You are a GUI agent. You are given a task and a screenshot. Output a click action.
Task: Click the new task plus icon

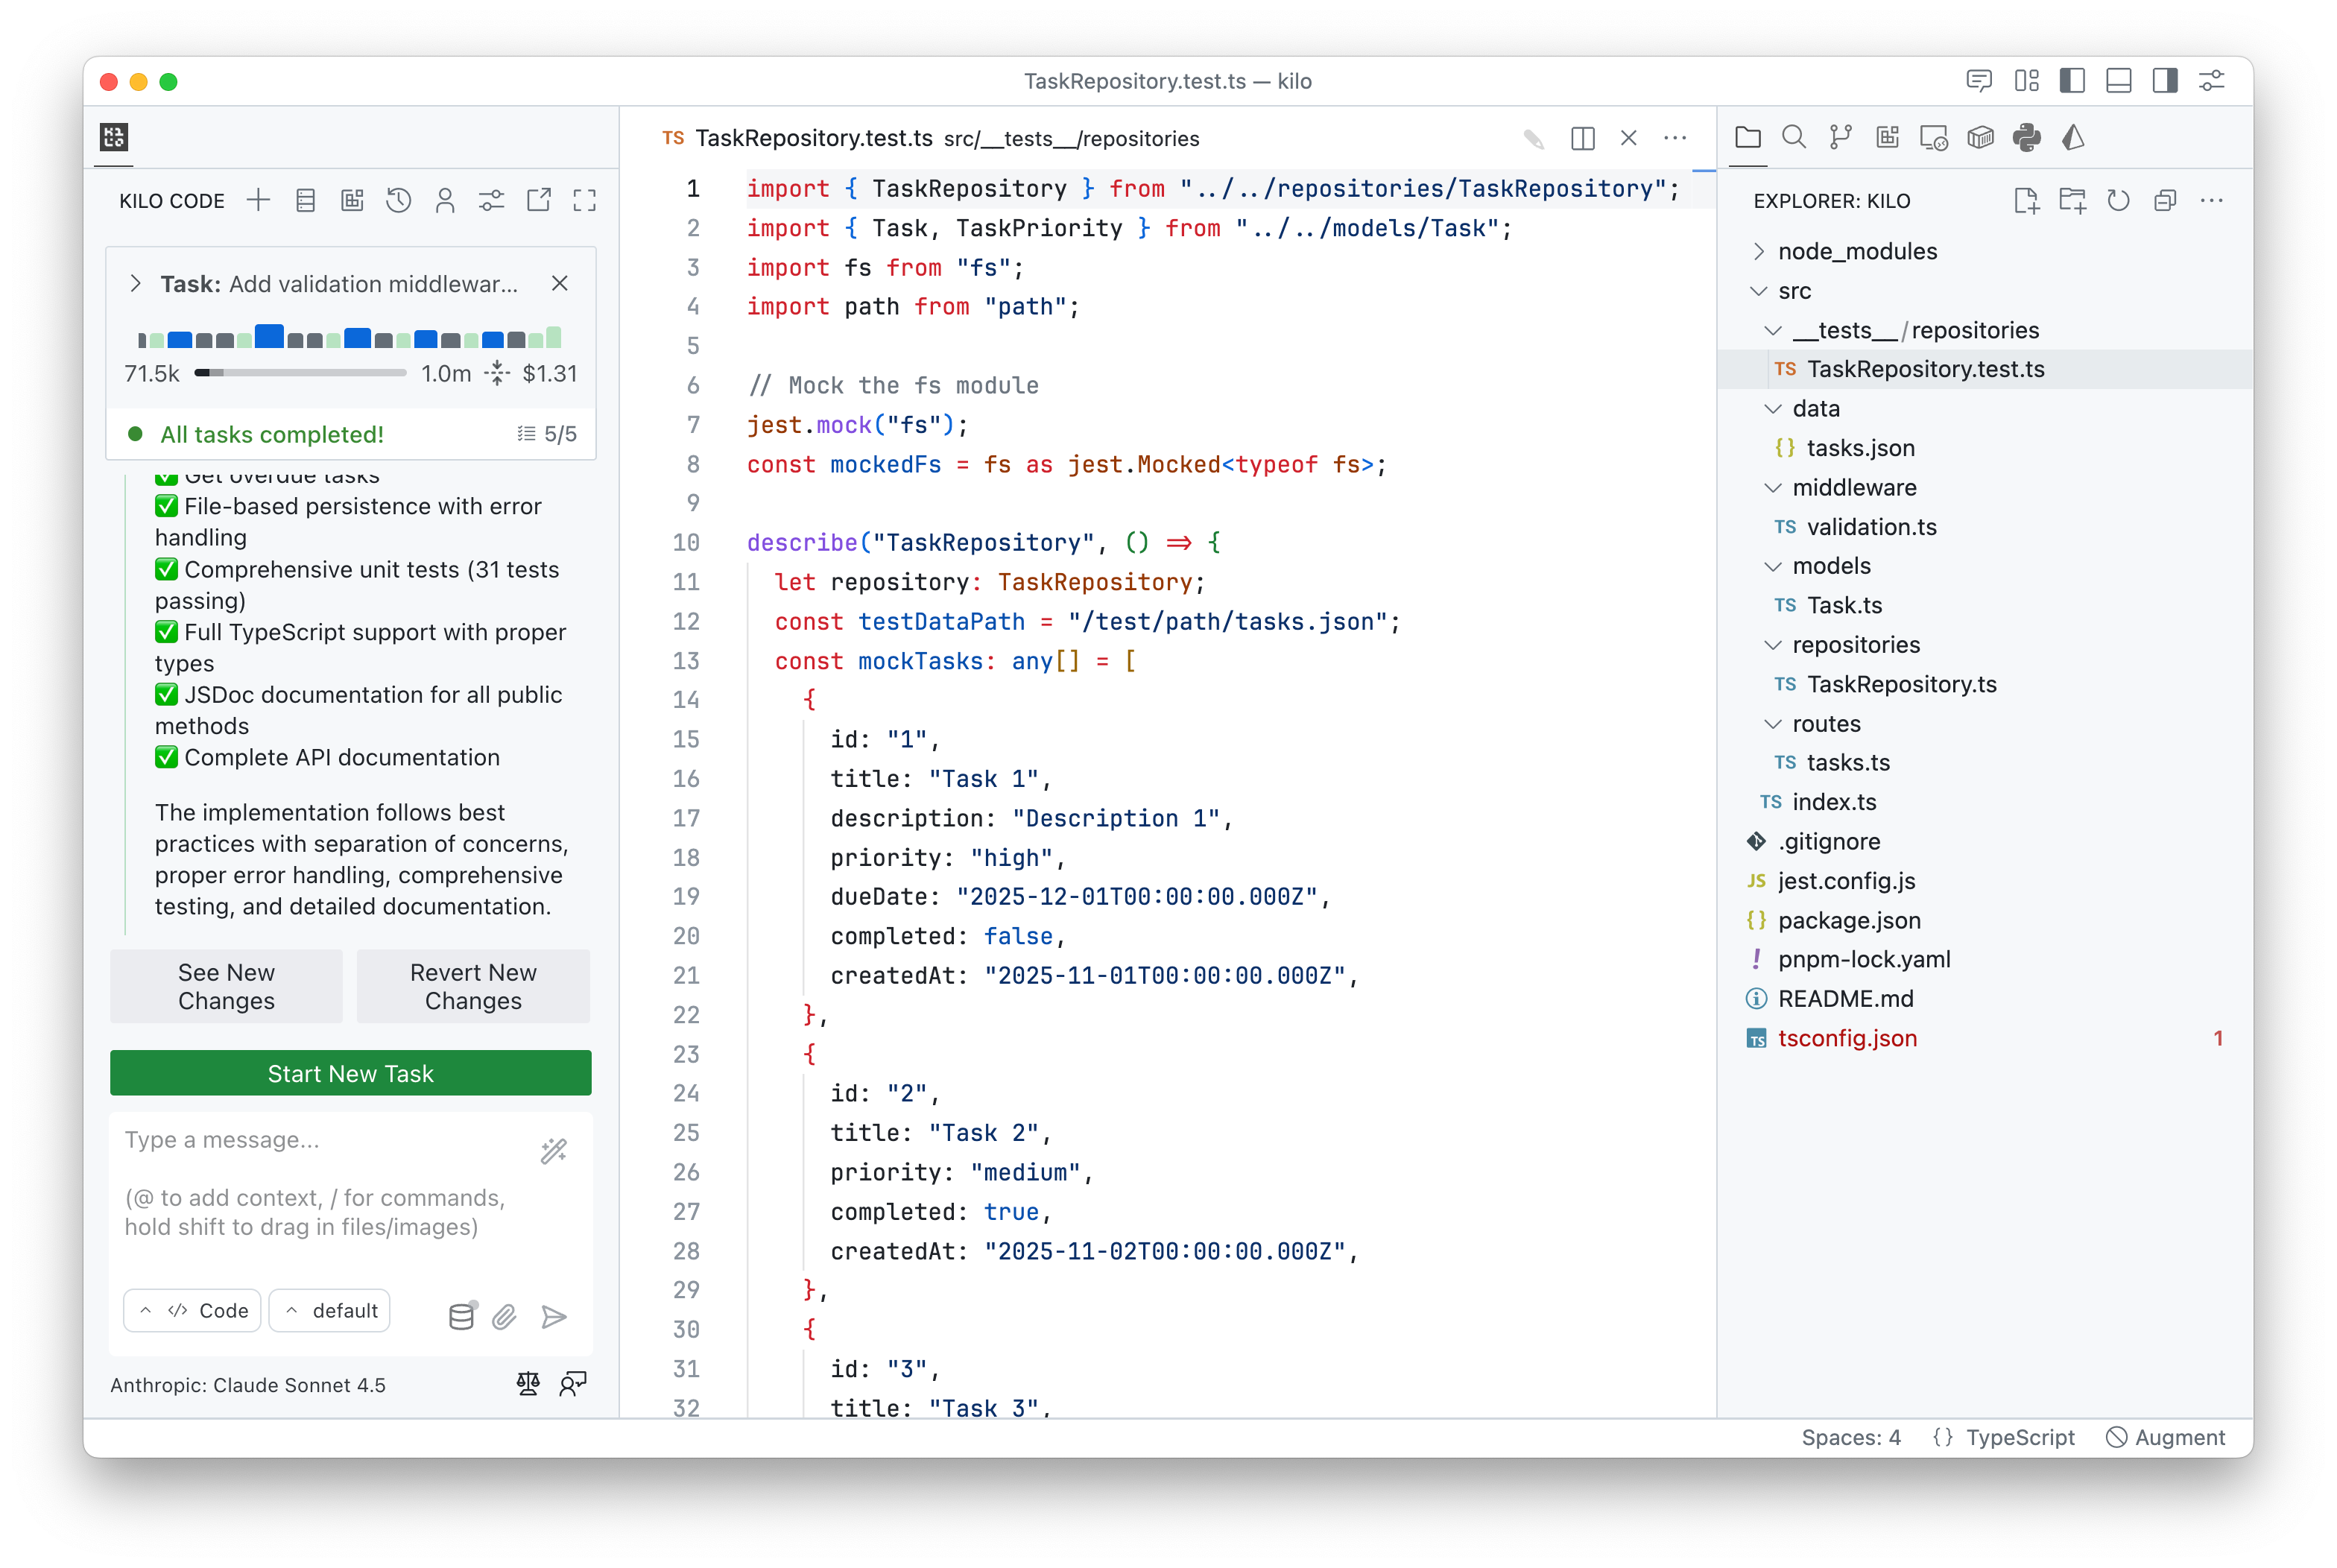pyautogui.click(x=258, y=201)
